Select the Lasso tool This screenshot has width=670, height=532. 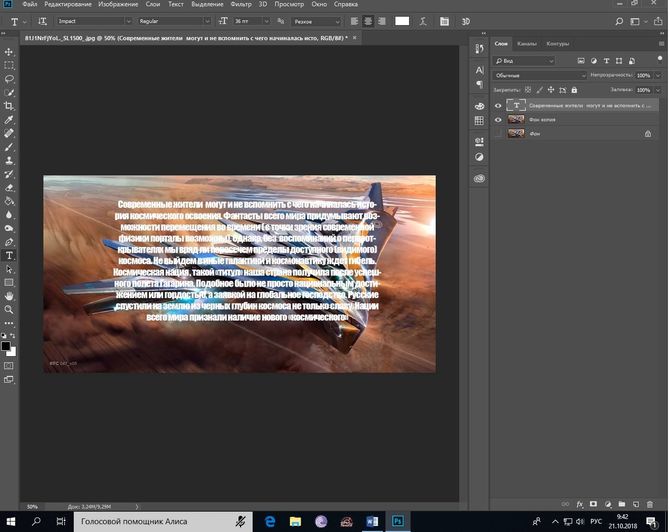pyautogui.click(x=9, y=77)
